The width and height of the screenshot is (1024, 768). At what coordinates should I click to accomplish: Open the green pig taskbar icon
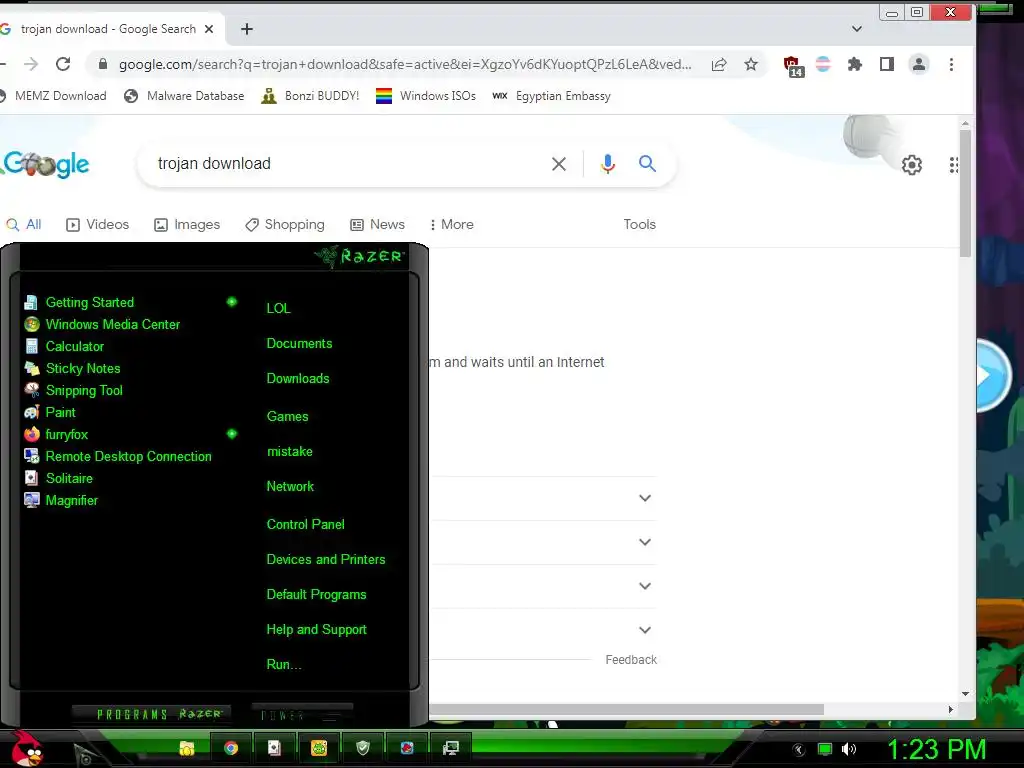click(x=319, y=748)
